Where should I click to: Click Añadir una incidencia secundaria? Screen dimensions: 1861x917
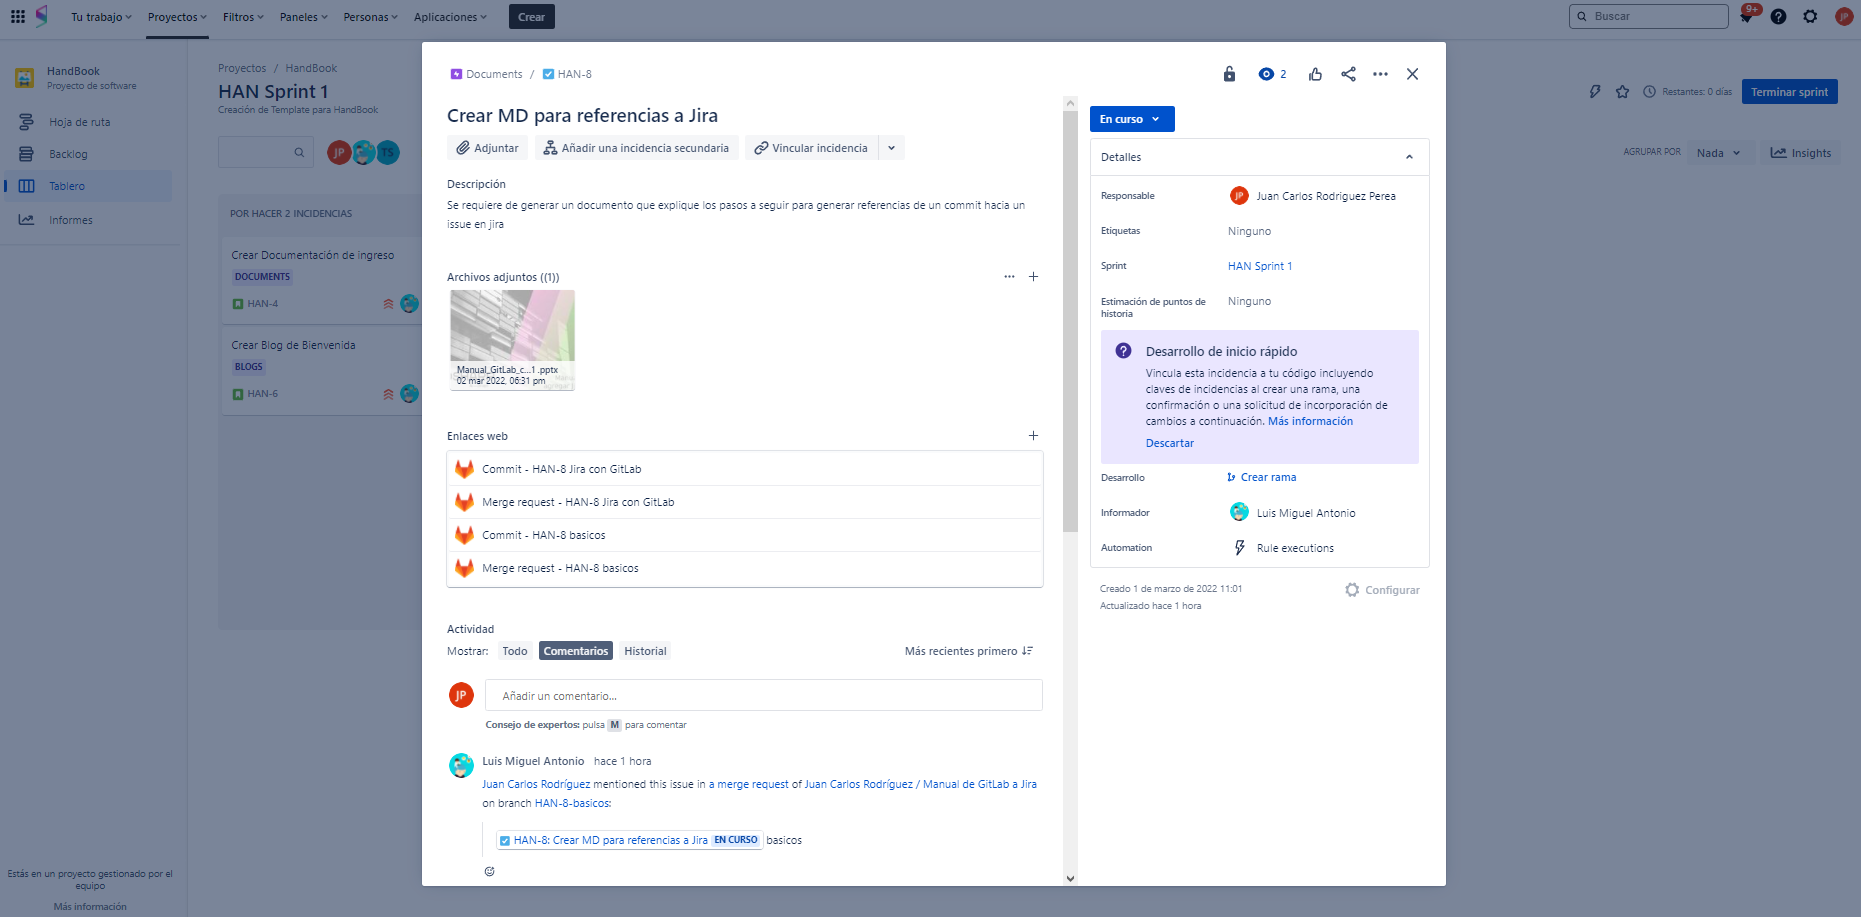636,148
